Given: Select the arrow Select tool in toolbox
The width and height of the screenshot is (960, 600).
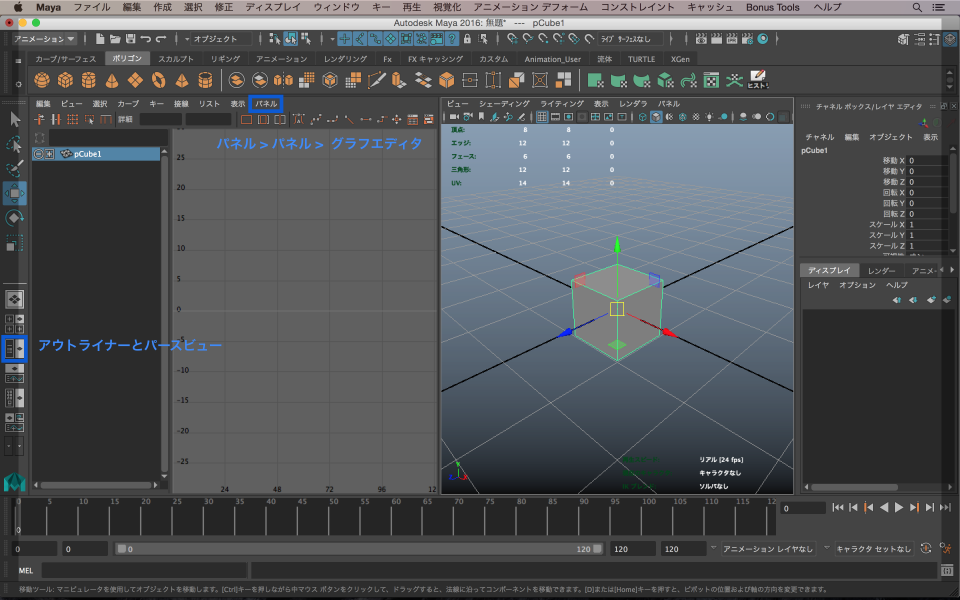Looking at the screenshot, I should point(15,119).
